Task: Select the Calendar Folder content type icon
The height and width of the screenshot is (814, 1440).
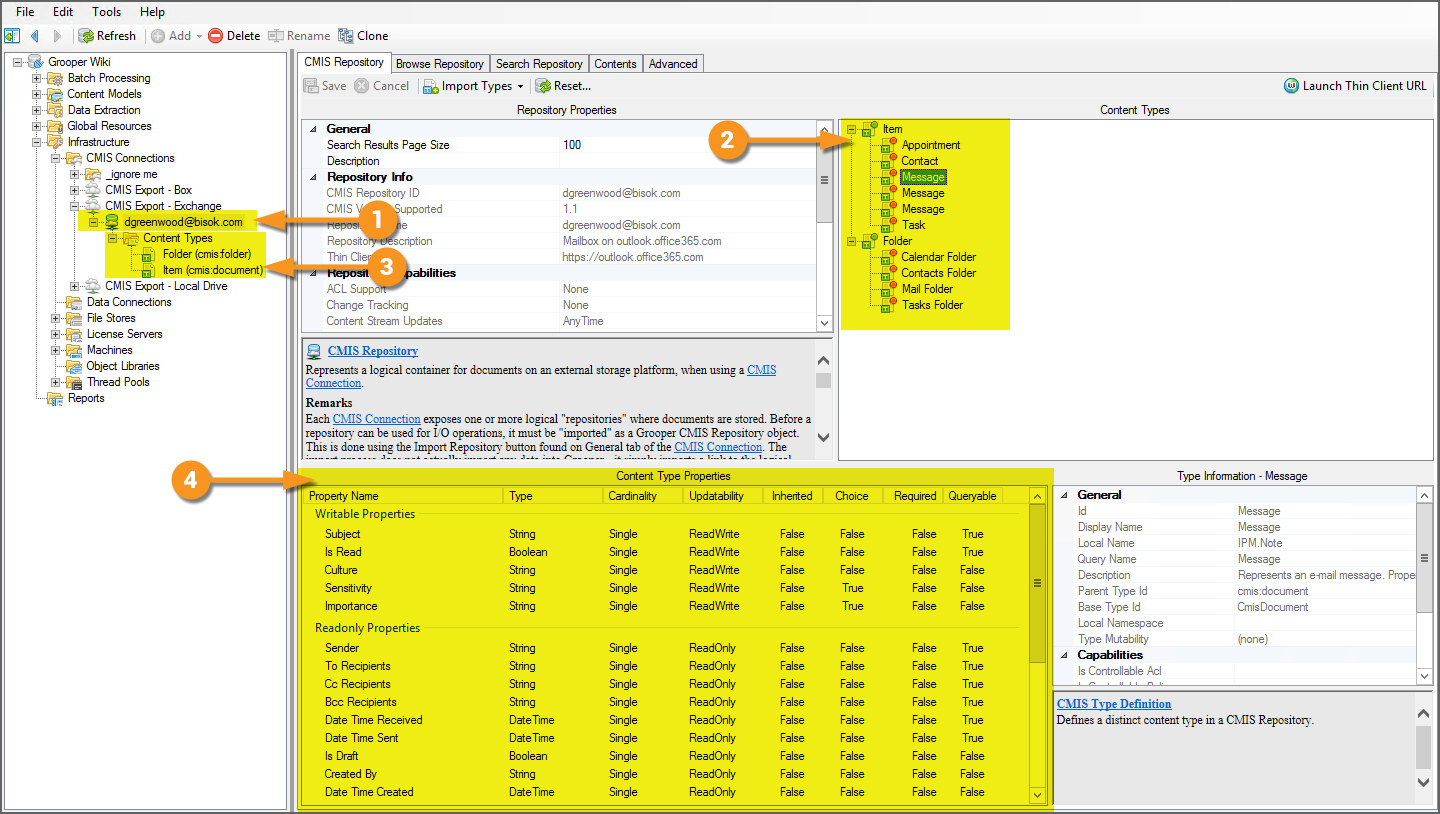Action: pos(888,257)
